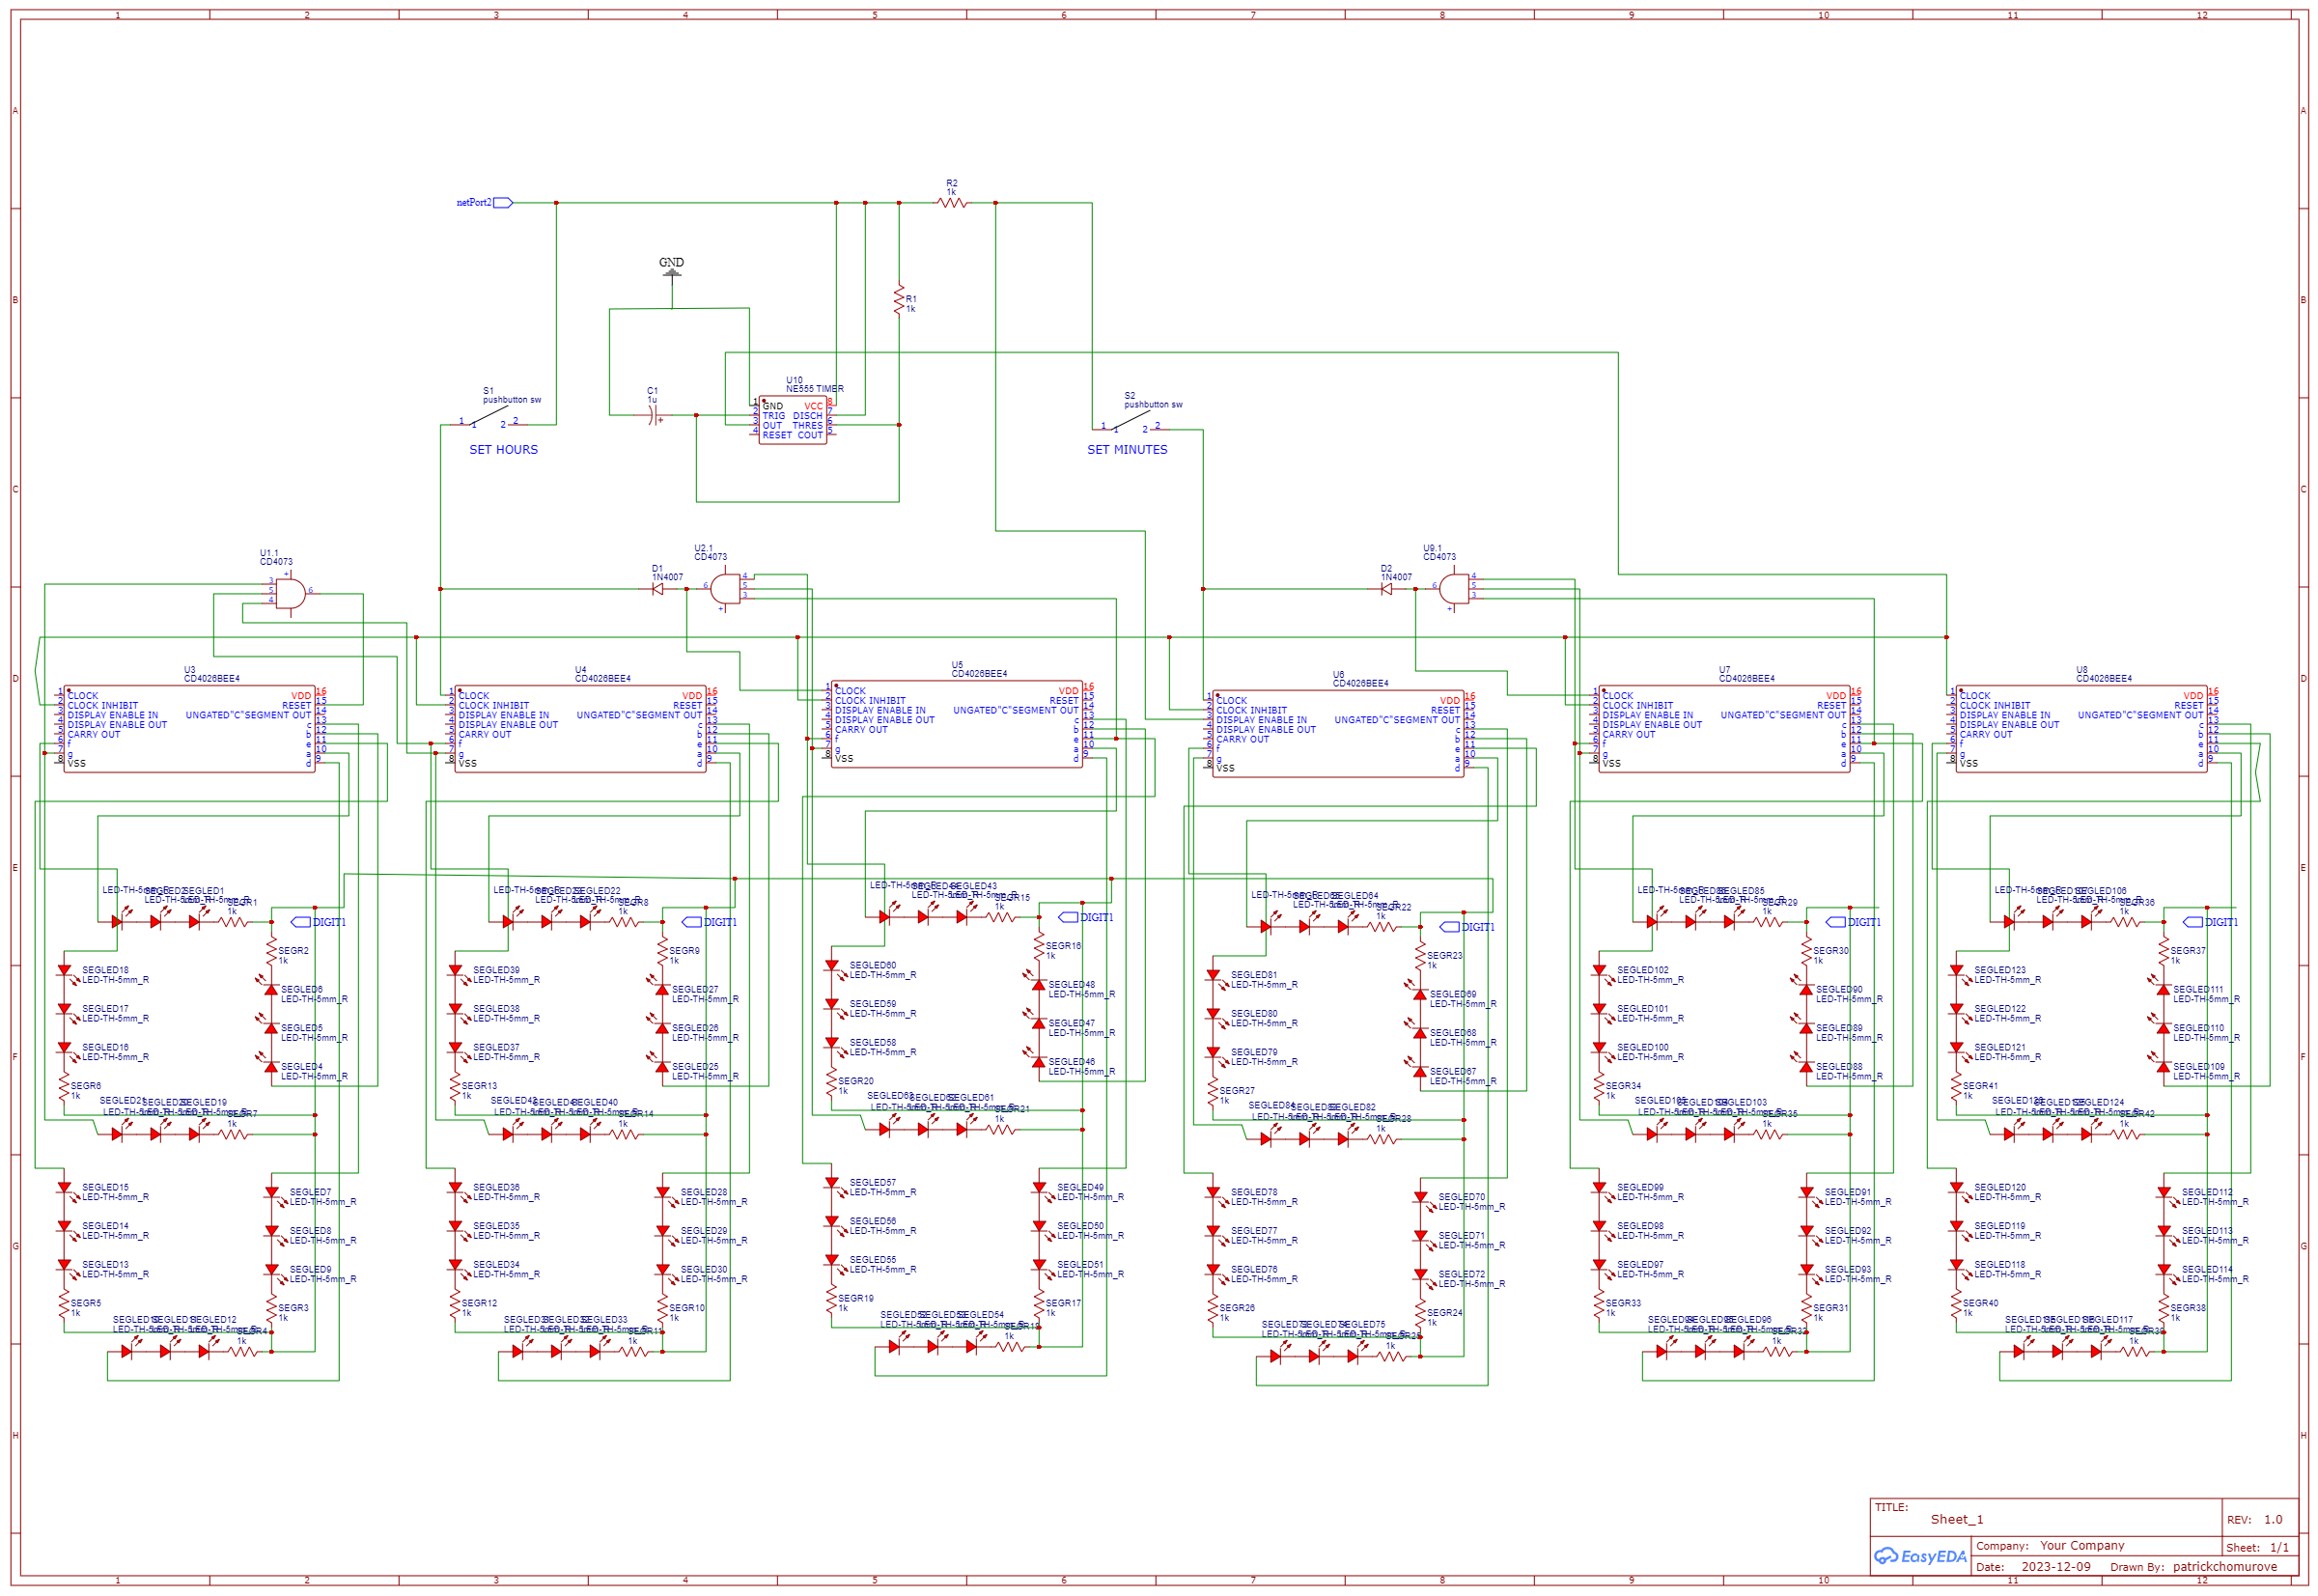The image size is (2318, 1596).
Task: Click pushbutton switch S2
Action: [1131, 421]
